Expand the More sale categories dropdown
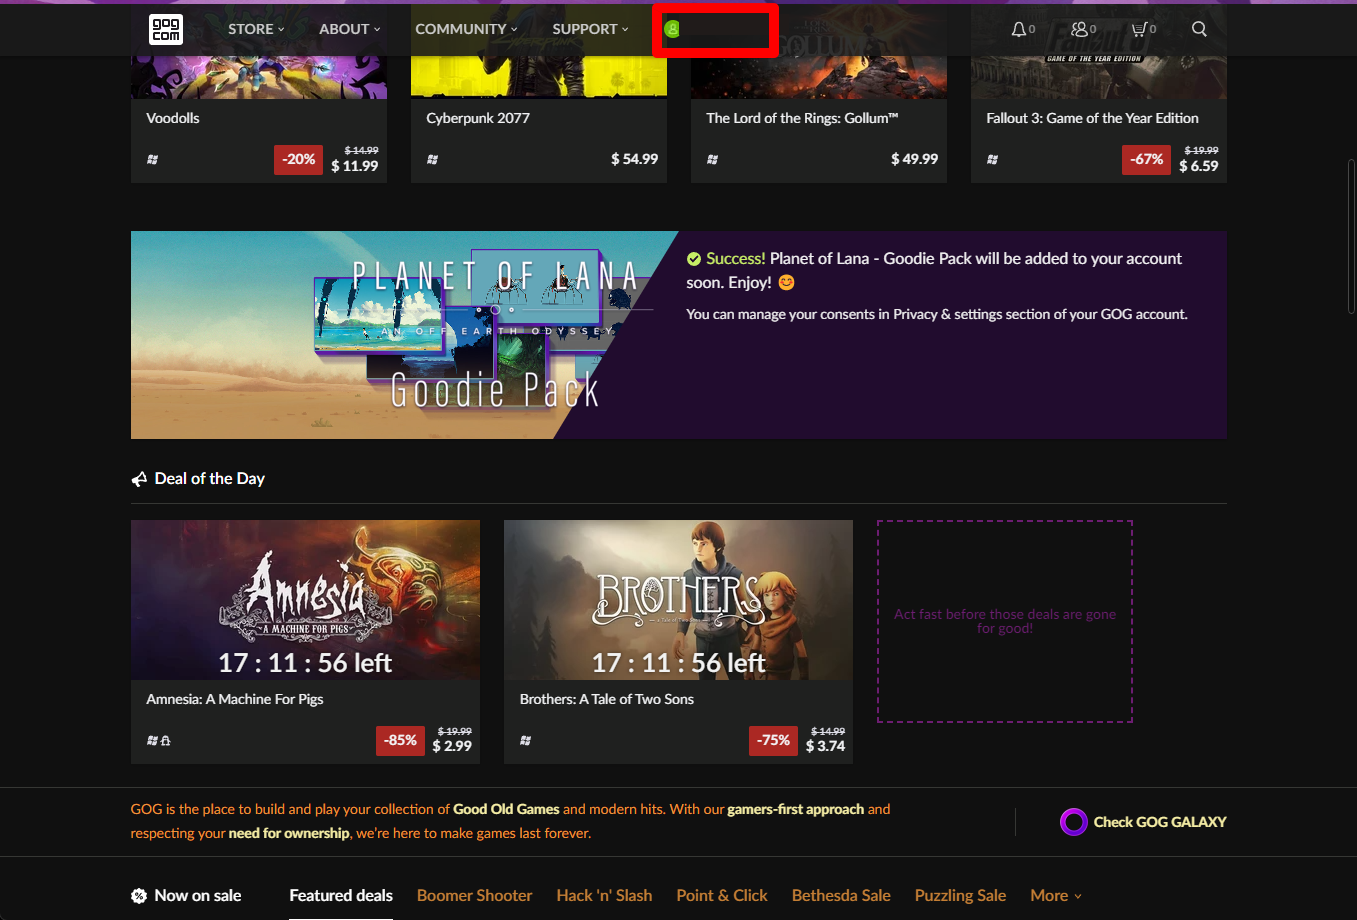1357x920 pixels. tap(1056, 896)
